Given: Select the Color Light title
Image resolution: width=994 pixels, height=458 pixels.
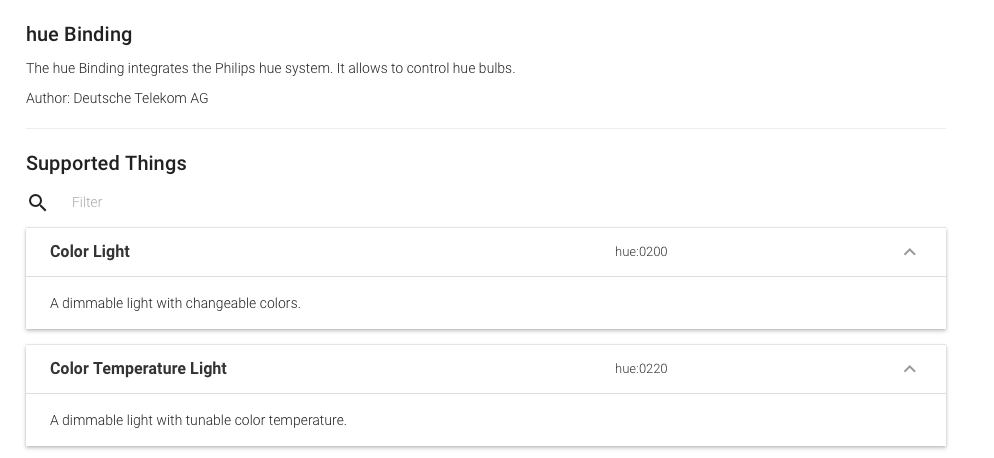Looking at the screenshot, I should click(90, 252).
